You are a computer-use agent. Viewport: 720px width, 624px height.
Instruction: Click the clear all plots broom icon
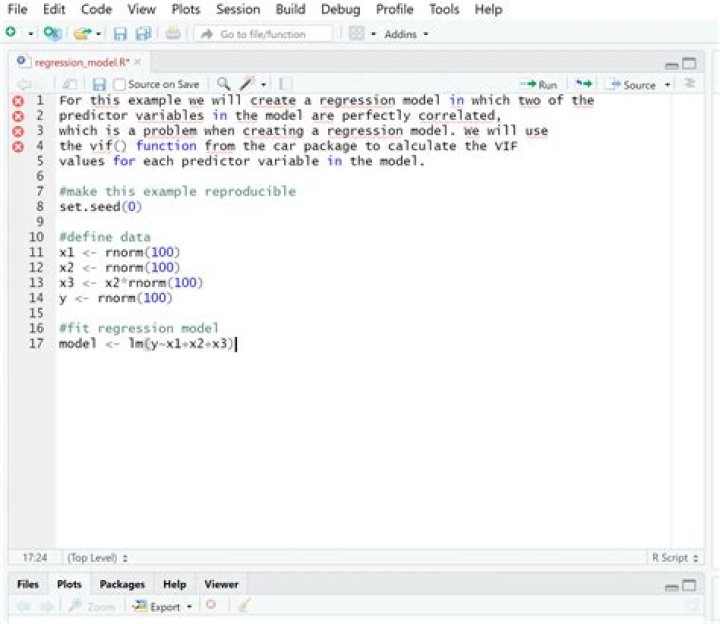(244, 606)
